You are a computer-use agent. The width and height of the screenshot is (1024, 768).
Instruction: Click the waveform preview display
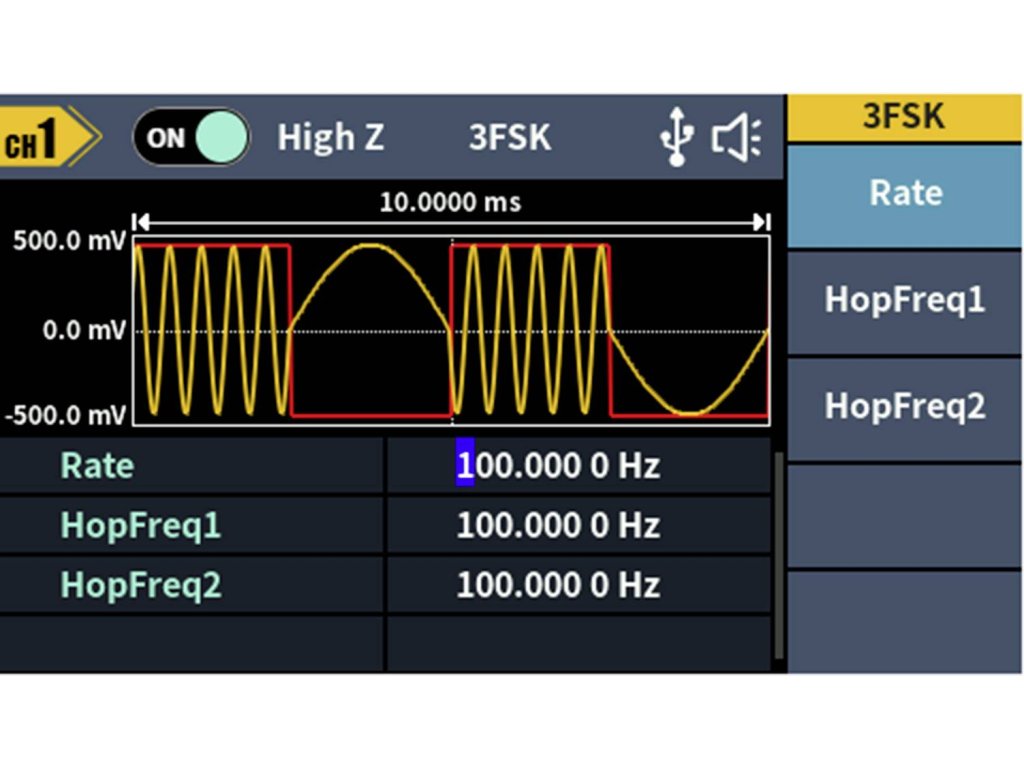coord(452,330)
